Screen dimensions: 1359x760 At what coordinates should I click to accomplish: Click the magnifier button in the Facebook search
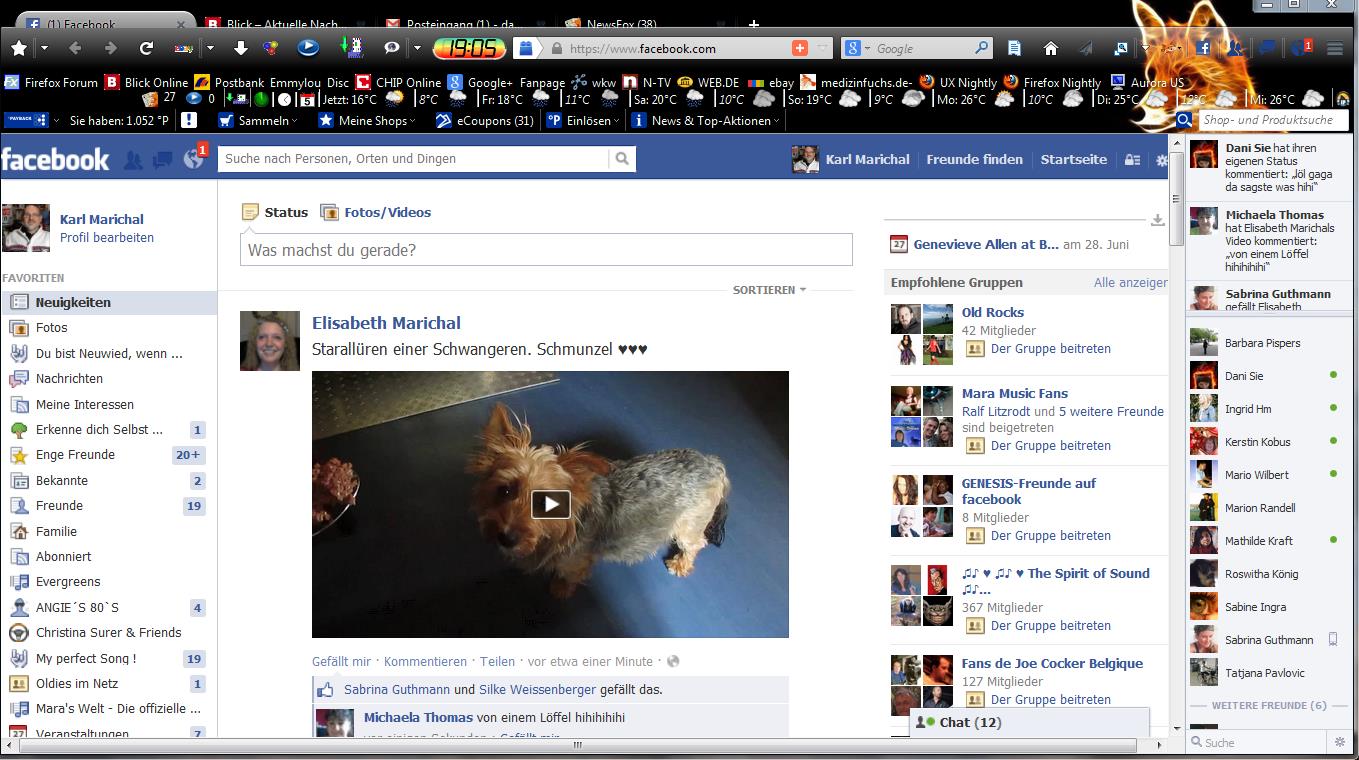622,158
